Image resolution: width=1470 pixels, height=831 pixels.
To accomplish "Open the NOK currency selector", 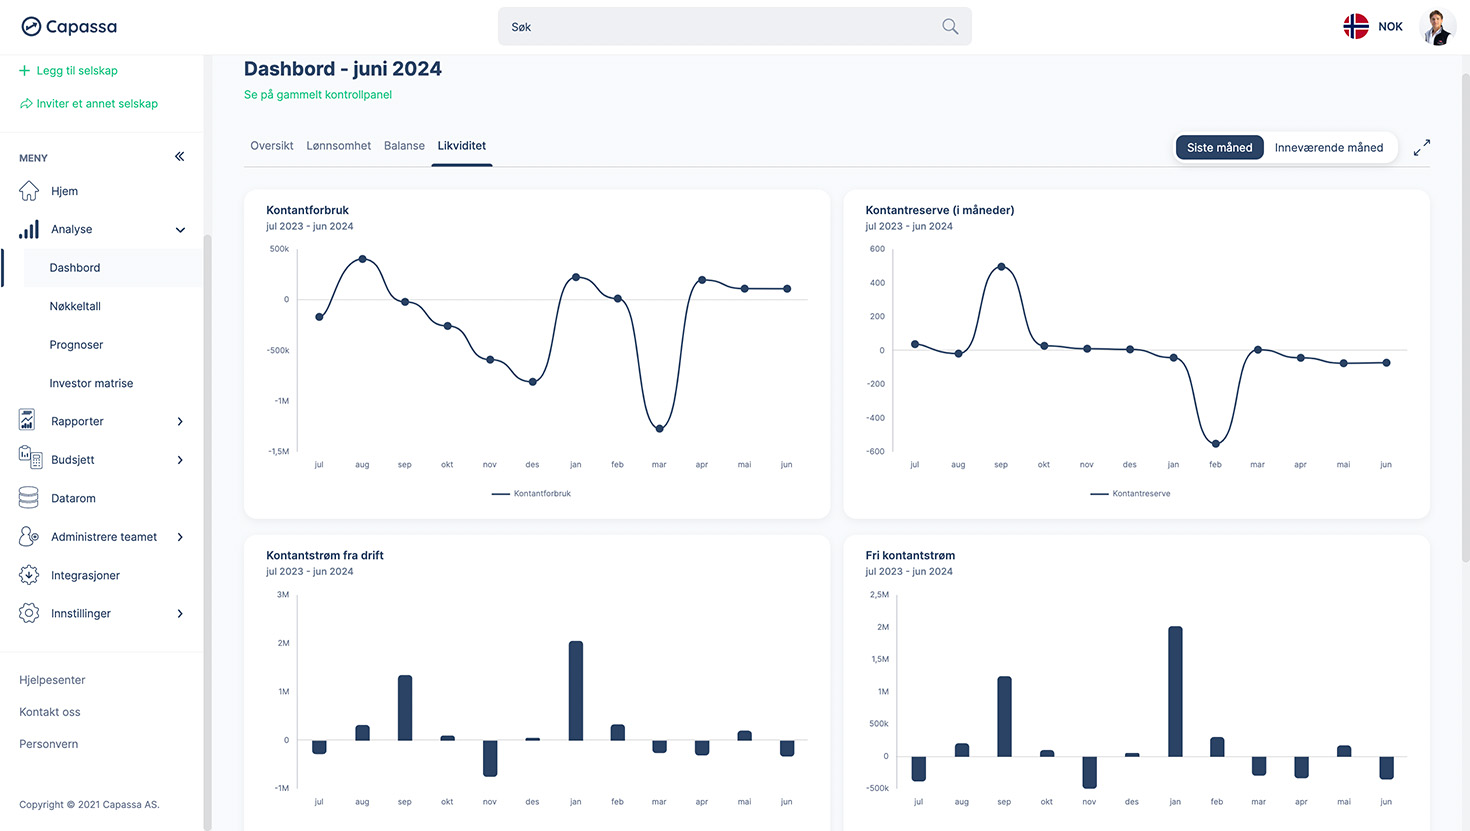I will tap(1390, 27).
